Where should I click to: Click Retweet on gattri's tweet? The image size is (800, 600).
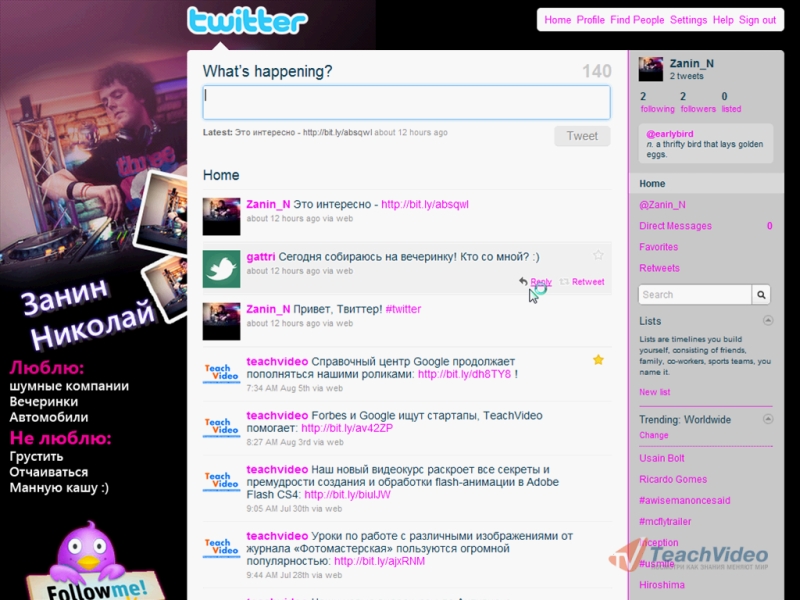pos(588,282)
